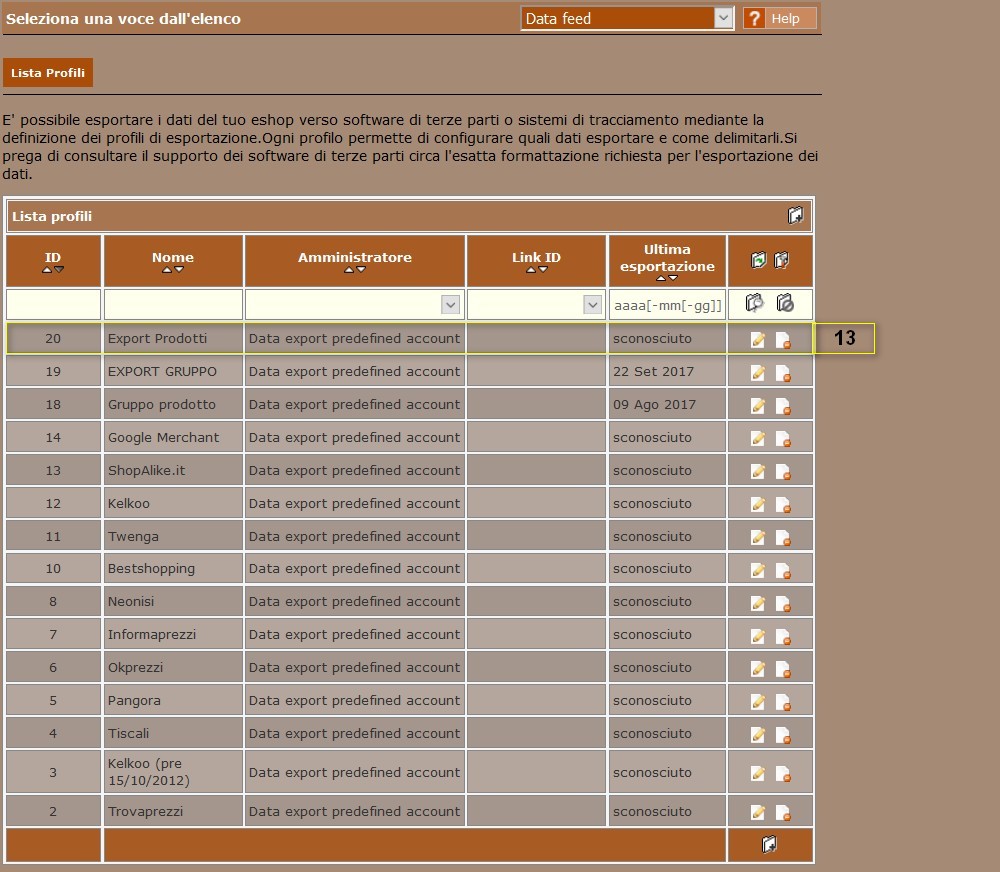Select the Twenga name cell
The image size is (1000, 872).
[173, 536]
